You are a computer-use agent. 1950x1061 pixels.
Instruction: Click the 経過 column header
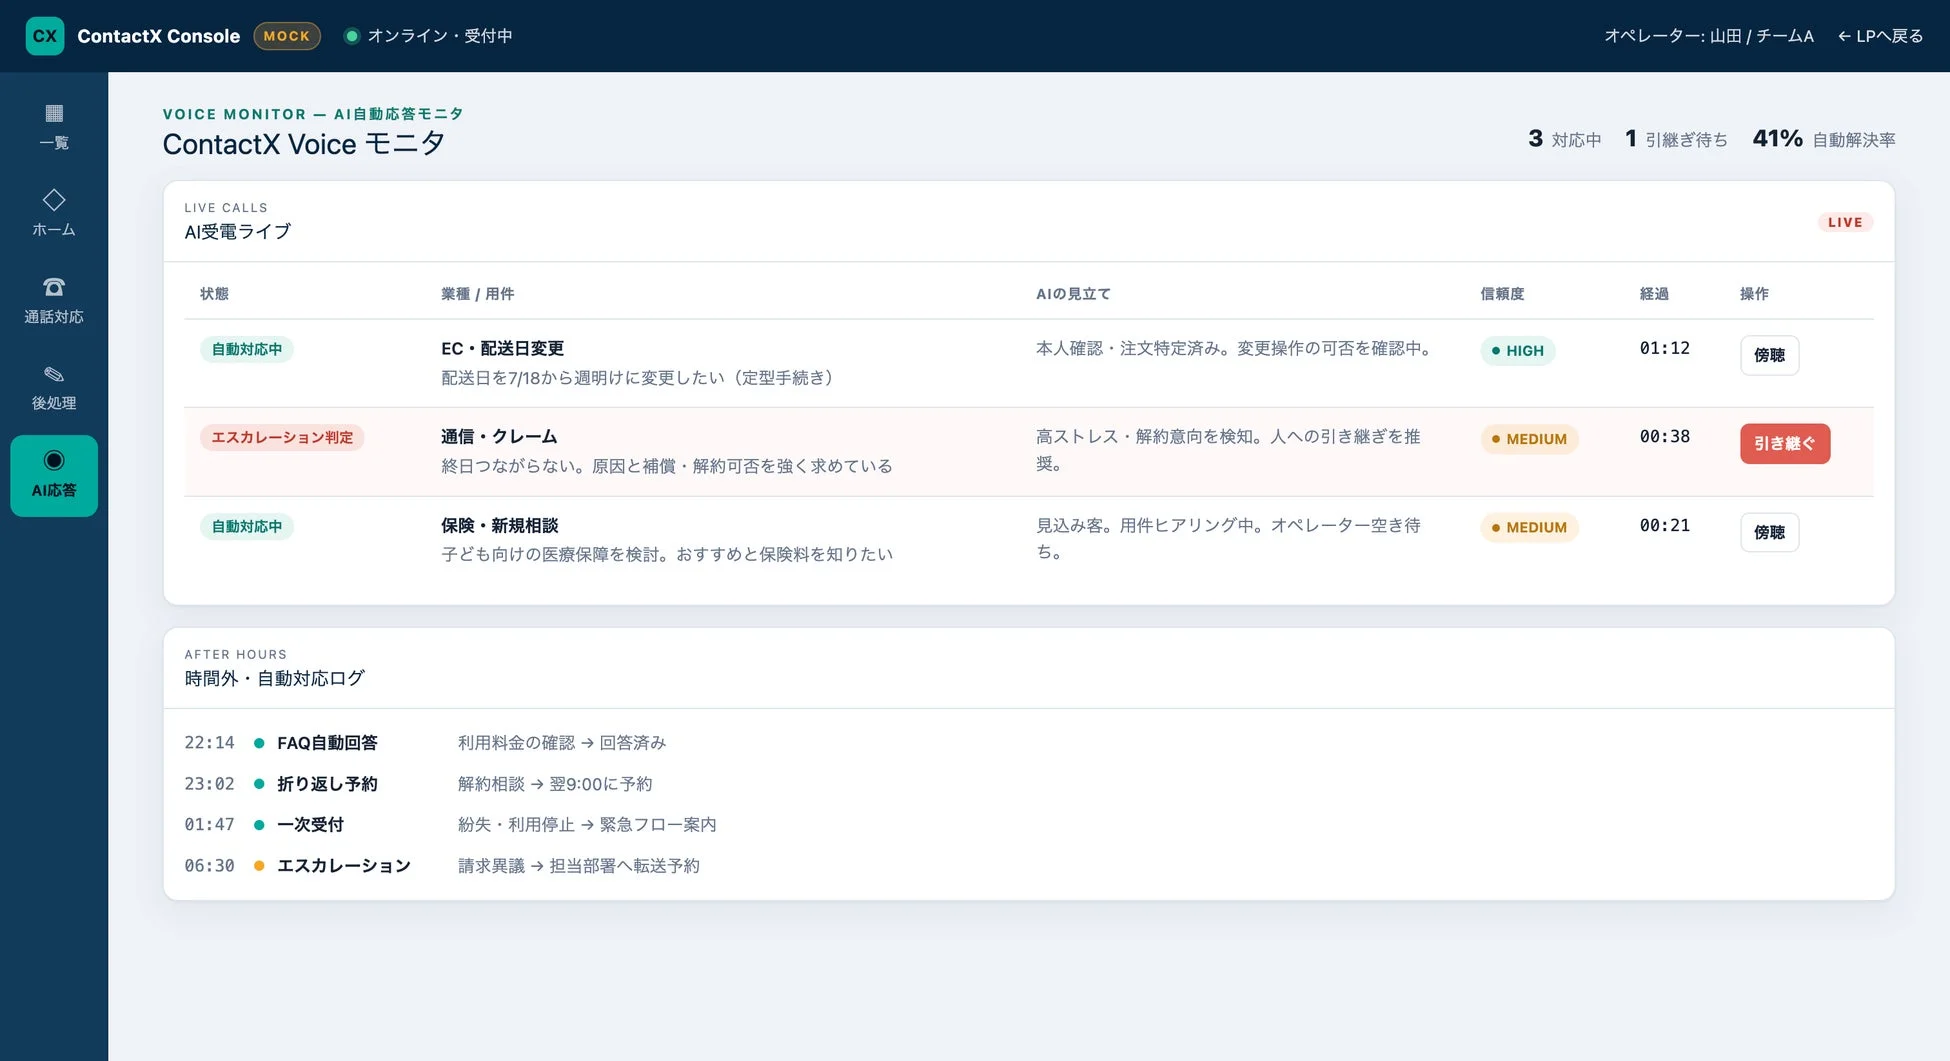pyautogui.click(x=1654, y=293)
